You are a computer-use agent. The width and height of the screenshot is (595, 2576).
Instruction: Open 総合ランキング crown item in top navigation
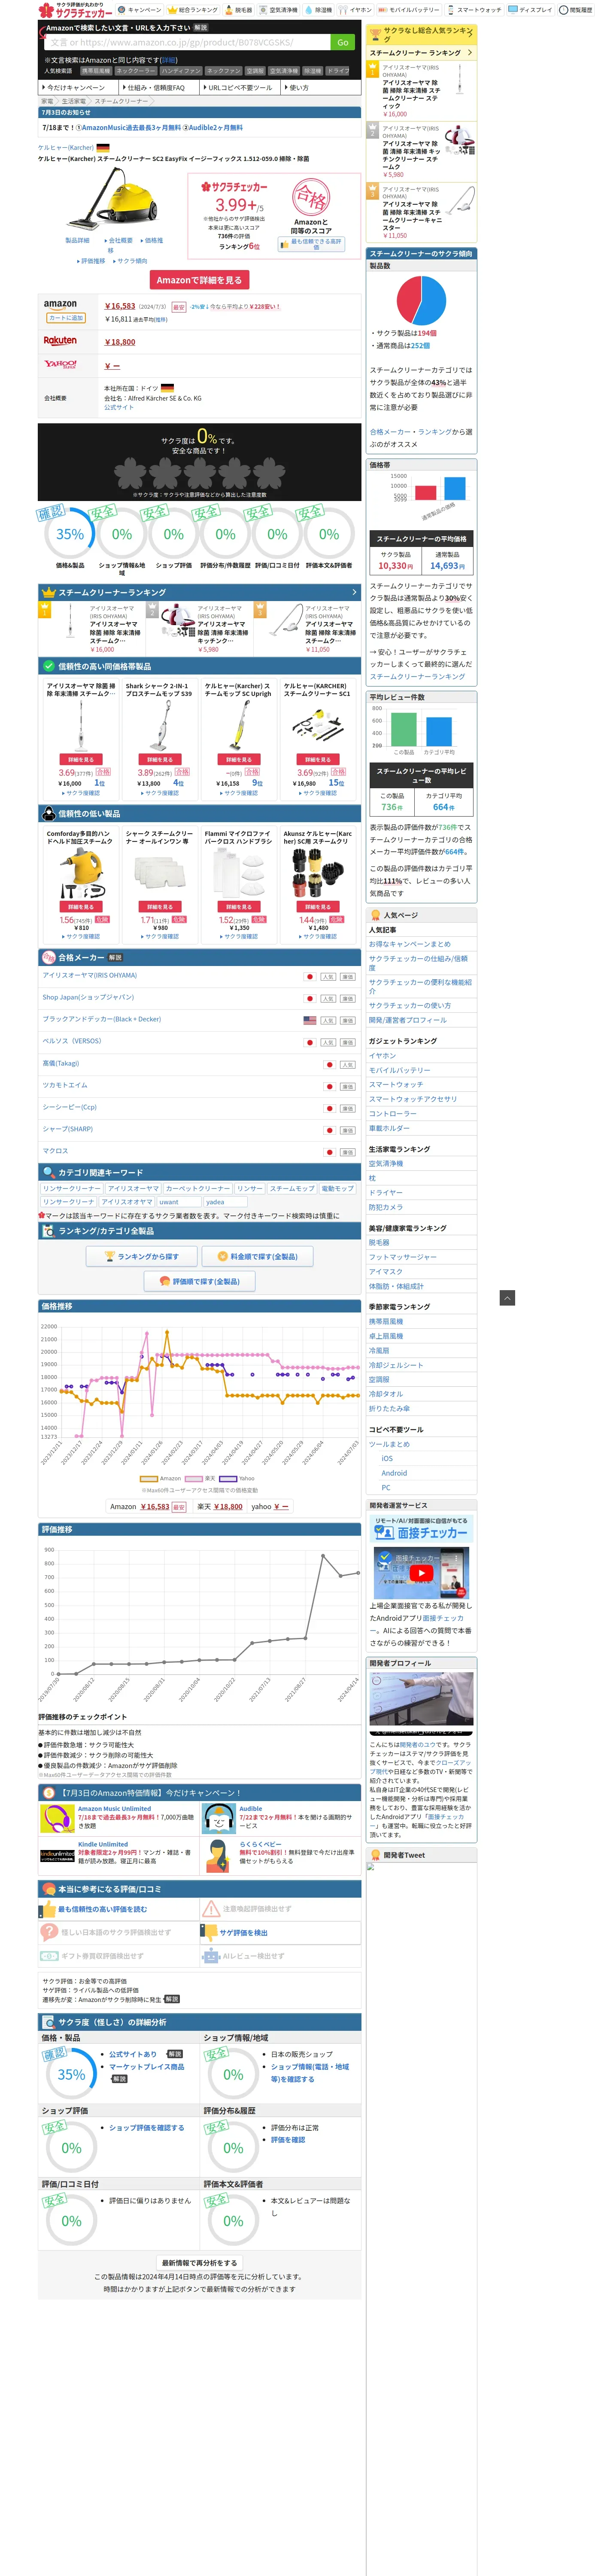coord(193,10)
